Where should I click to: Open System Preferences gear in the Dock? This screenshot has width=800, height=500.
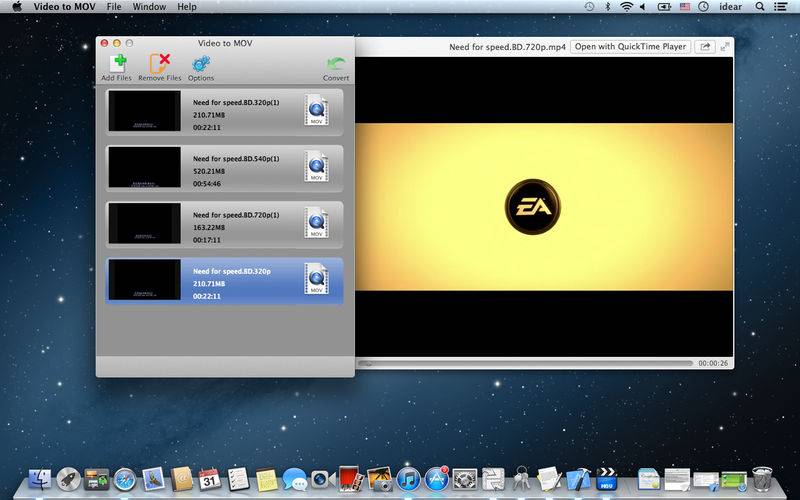pos(465,480)
